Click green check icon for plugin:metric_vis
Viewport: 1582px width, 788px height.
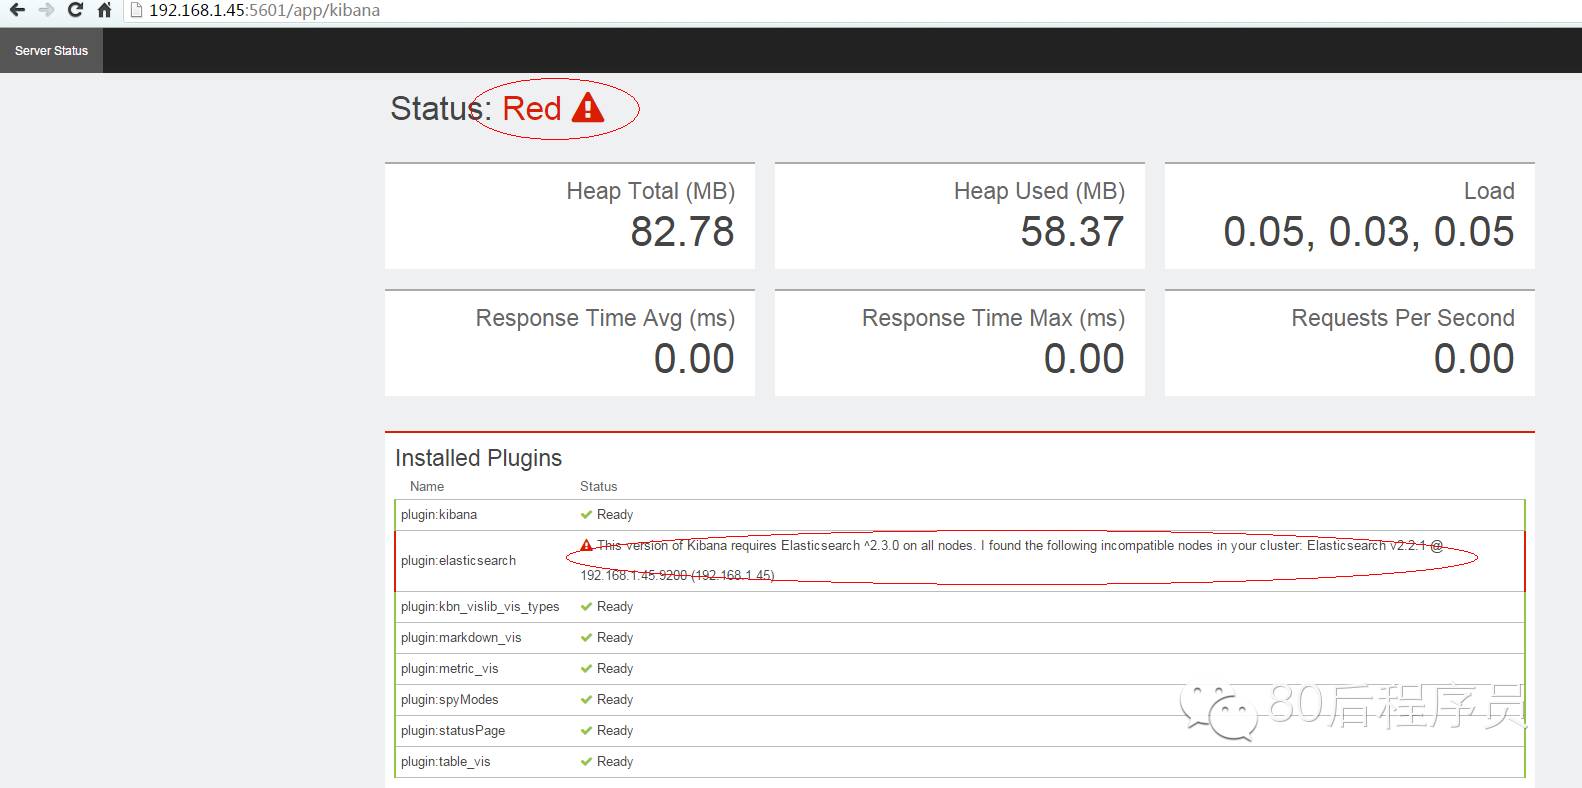tap(587, 669)
